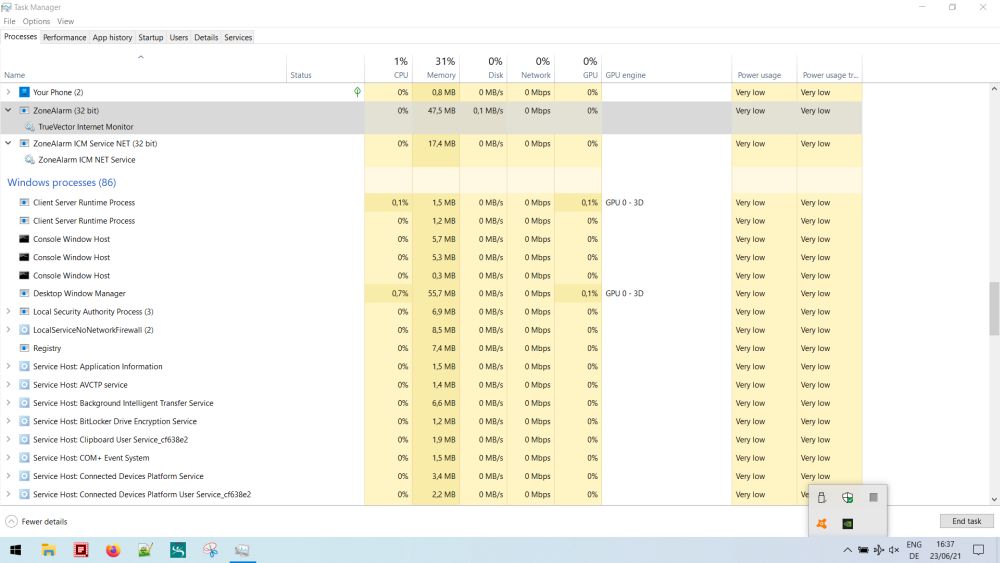Open File Explorer from taskbar
Image resolution: width=1000 pixels, height=563 pixels.
[x=48, y=550]
